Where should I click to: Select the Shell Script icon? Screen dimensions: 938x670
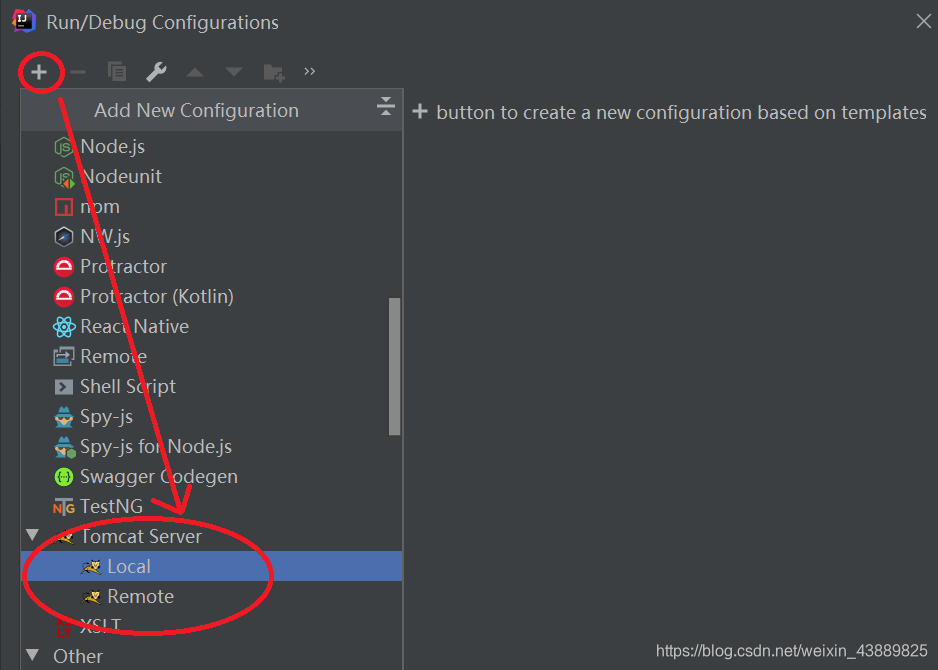point(63,387)
